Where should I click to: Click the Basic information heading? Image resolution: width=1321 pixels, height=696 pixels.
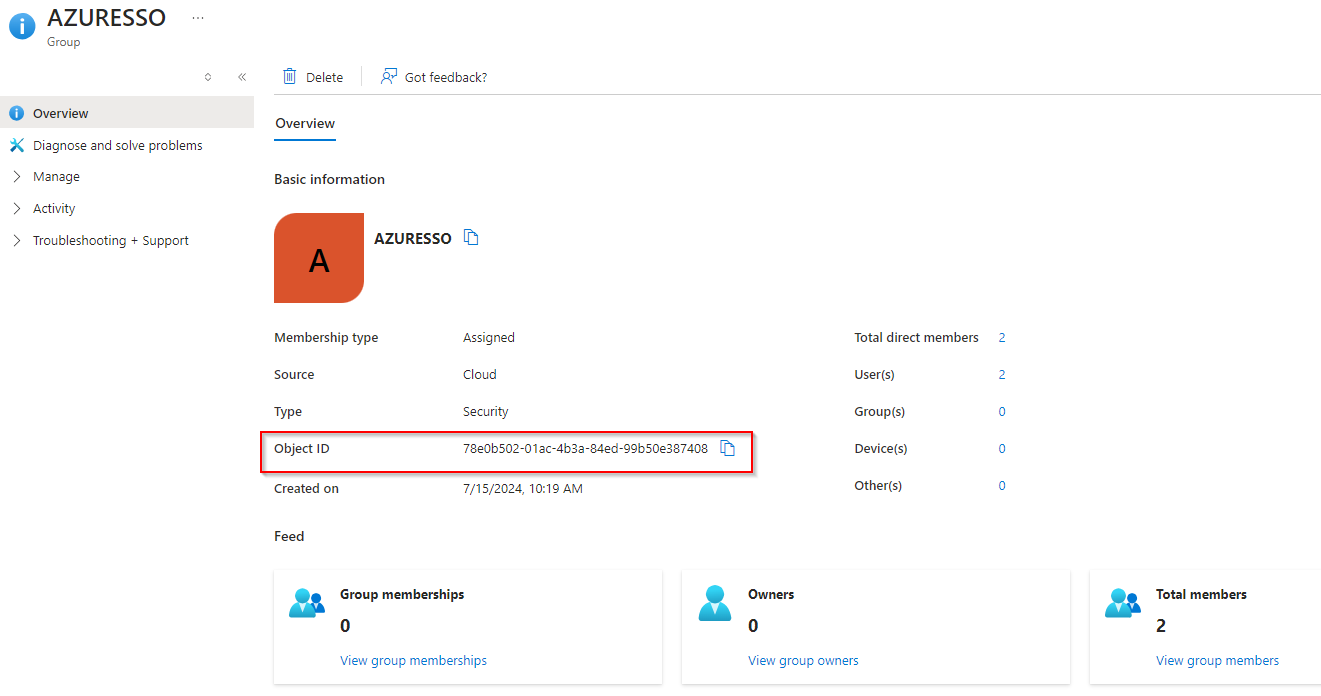coord(329,180)
